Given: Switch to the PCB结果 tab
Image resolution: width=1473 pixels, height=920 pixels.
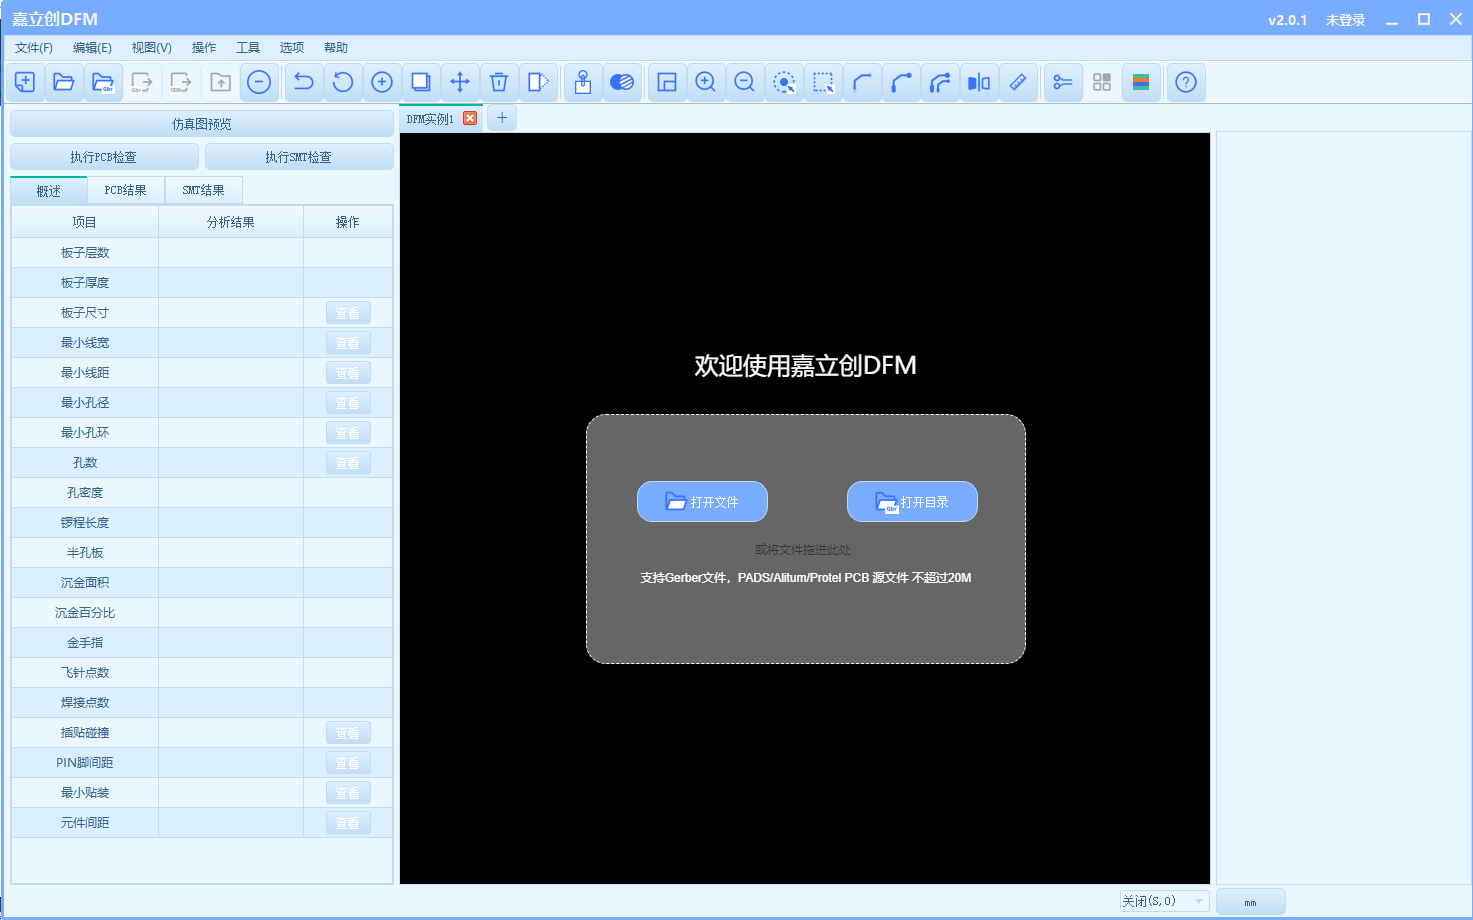Looking at the screenshot, I should 126,190.
